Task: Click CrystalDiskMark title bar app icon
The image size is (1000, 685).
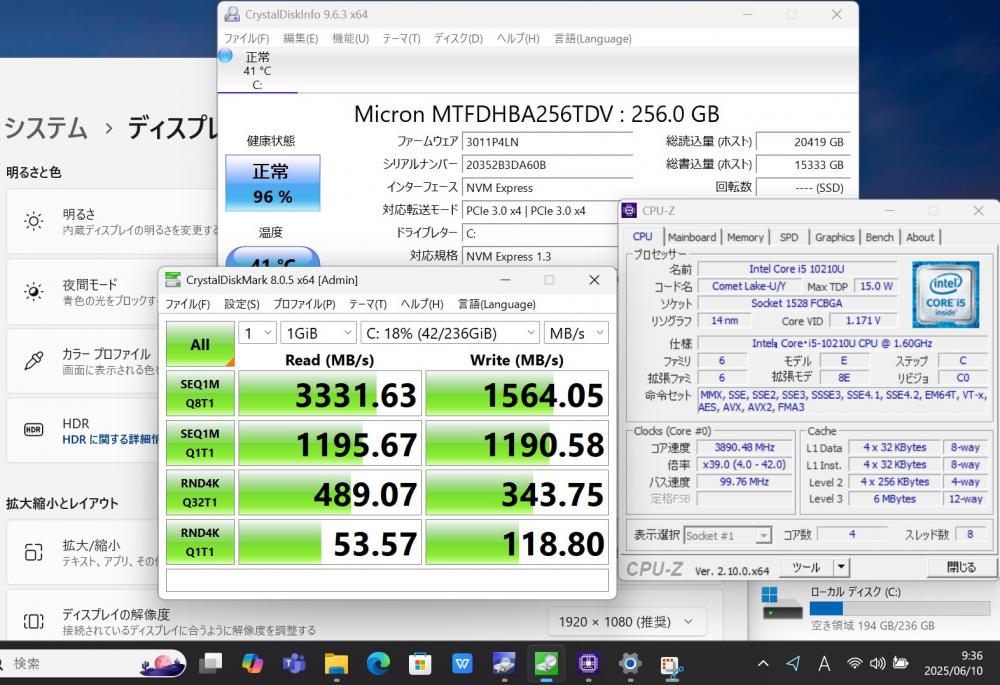Action: (172, 279)
